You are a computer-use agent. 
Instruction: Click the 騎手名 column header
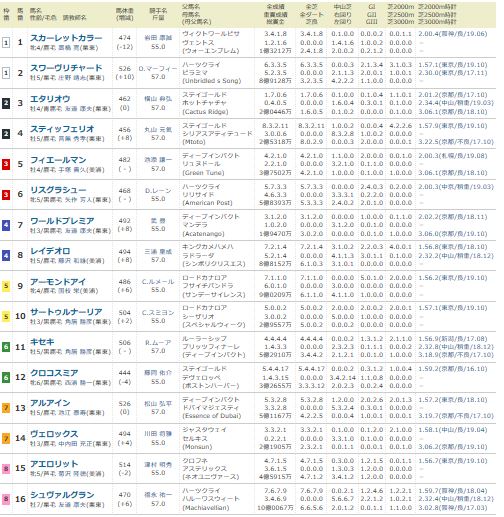(x=158, y=14)
